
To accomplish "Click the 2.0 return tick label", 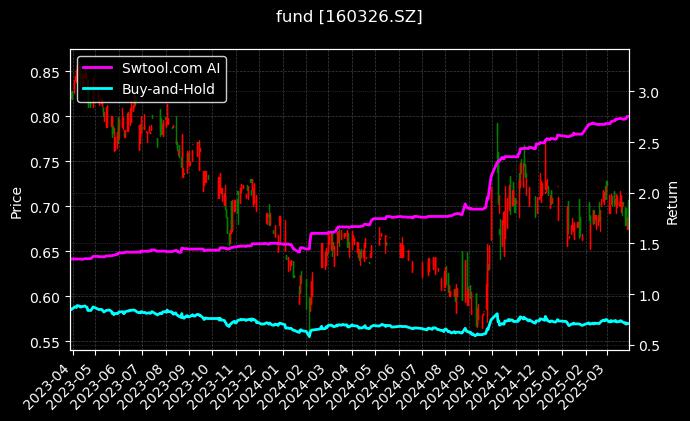I will pos(647,194).
